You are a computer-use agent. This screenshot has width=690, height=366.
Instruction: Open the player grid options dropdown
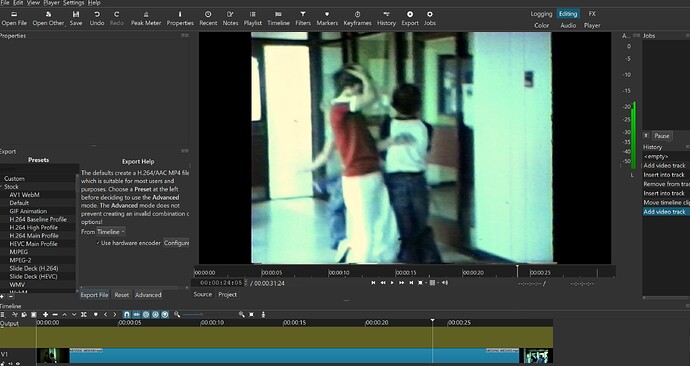tap(434, 283)
